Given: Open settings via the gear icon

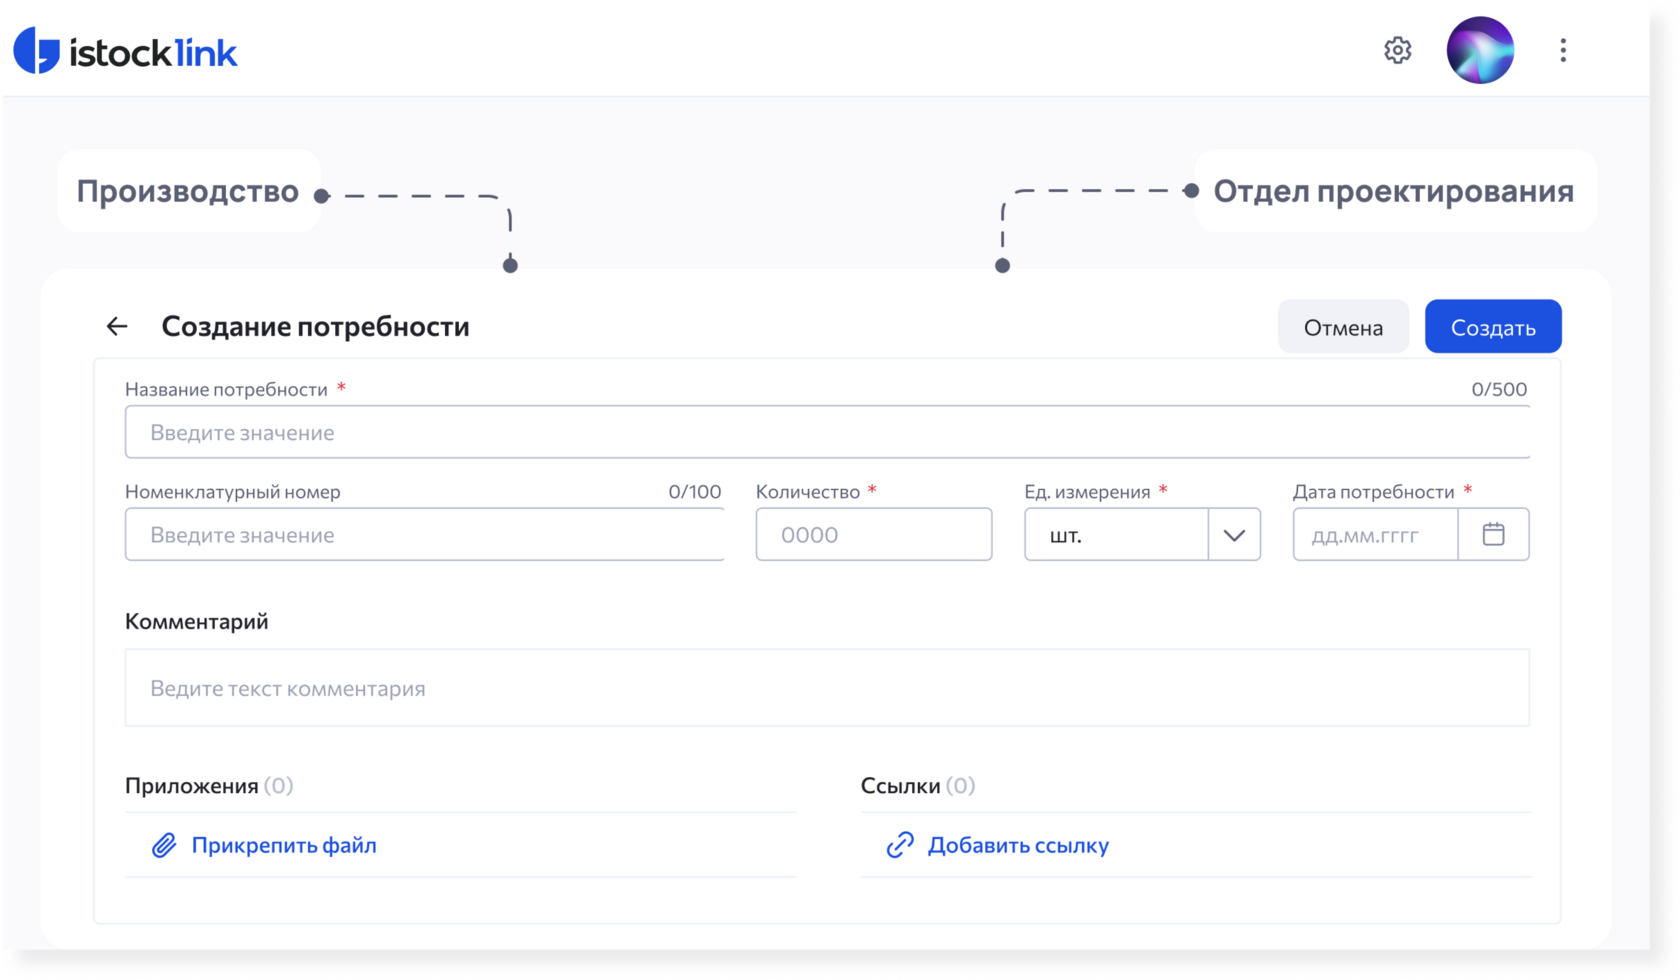Looking at the screenshot, I should 1397,50.
